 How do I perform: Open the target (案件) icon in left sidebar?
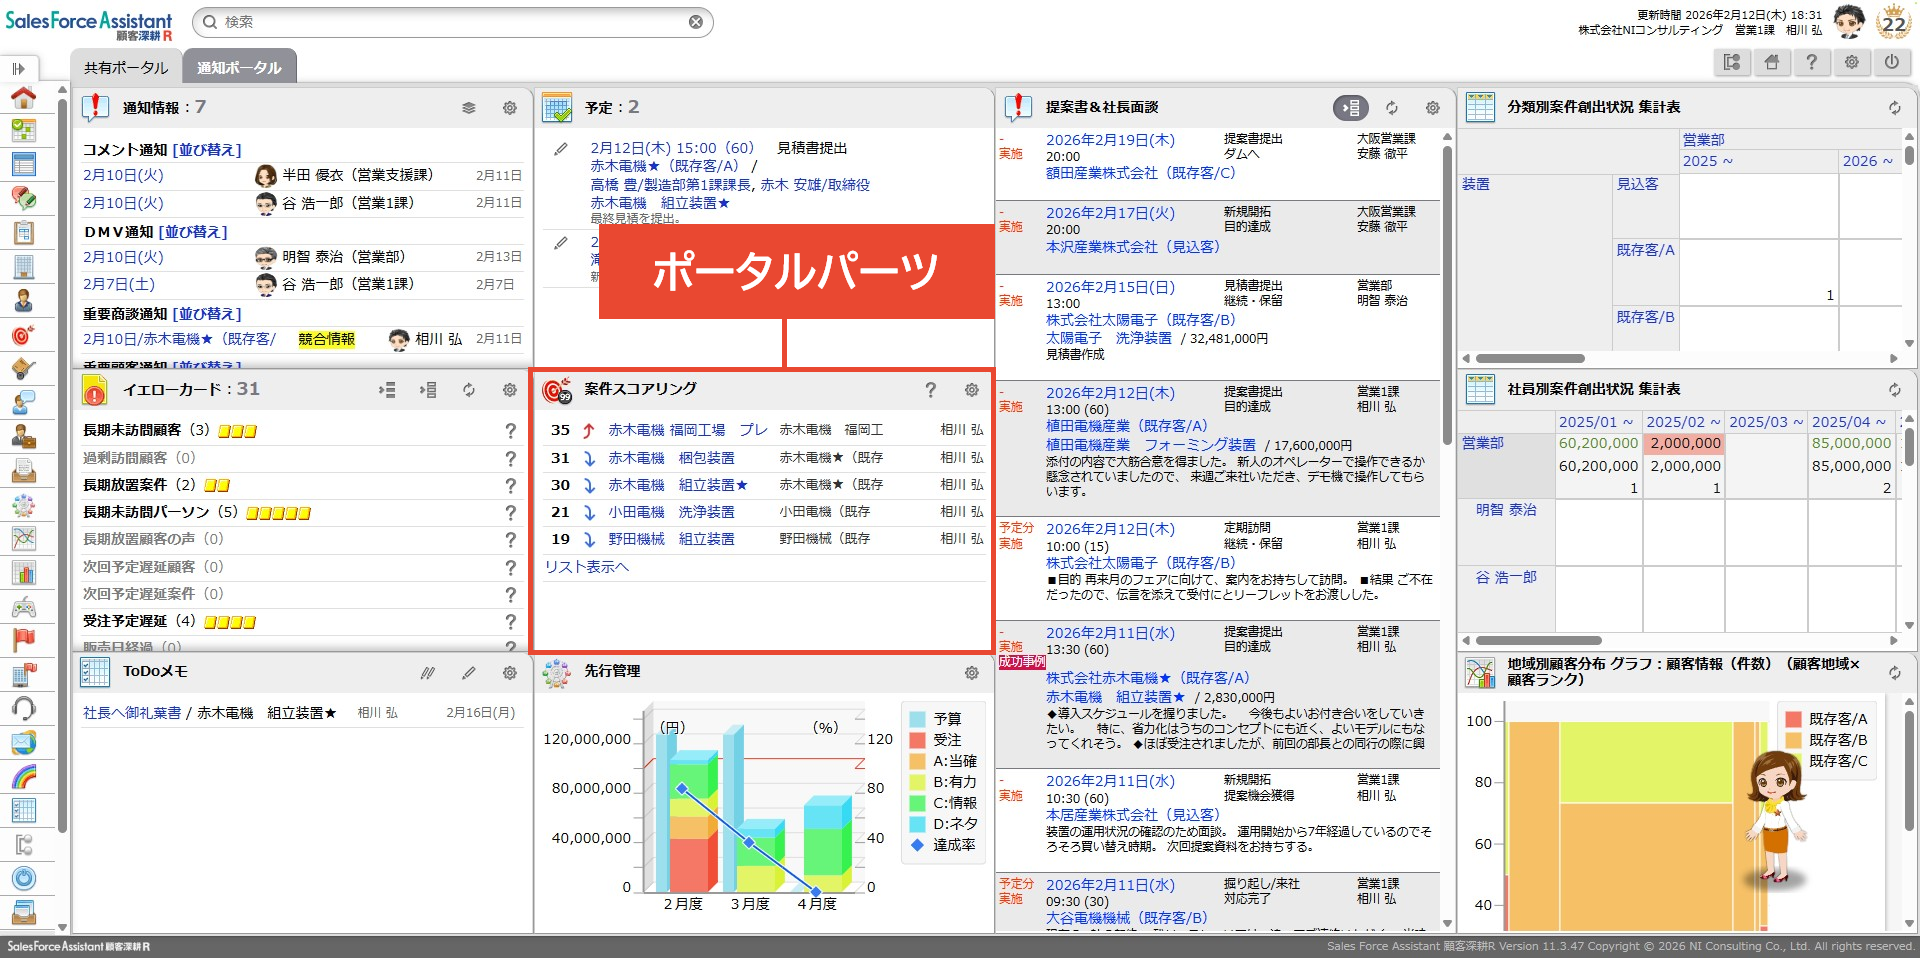[23, 335]
